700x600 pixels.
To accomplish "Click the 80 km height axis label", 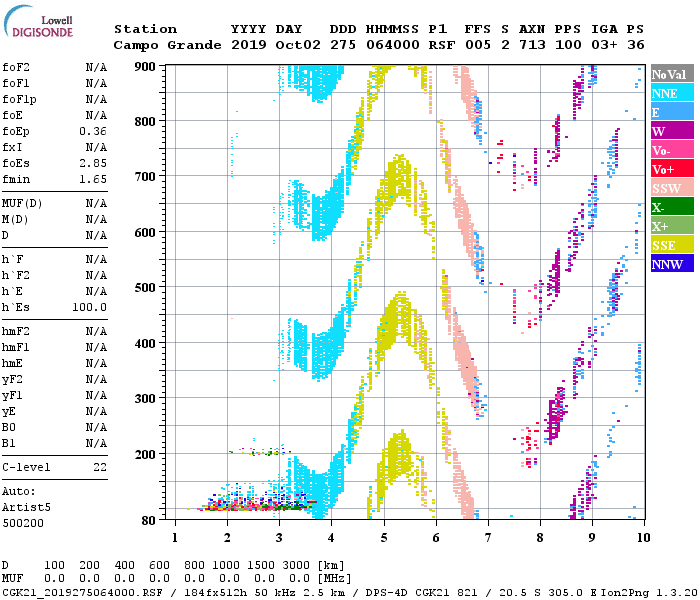I will 148,521.
